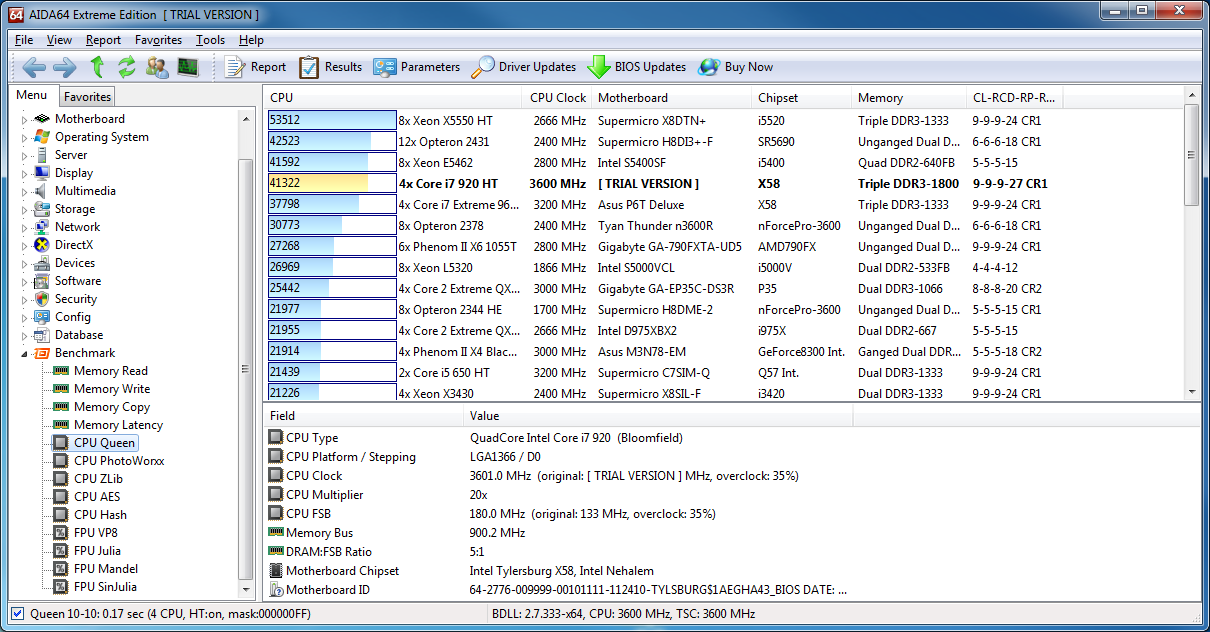This screenshot has height=632, width=1210.
Task: Open the Report menu in the menu bar
Action: (103, 40)
